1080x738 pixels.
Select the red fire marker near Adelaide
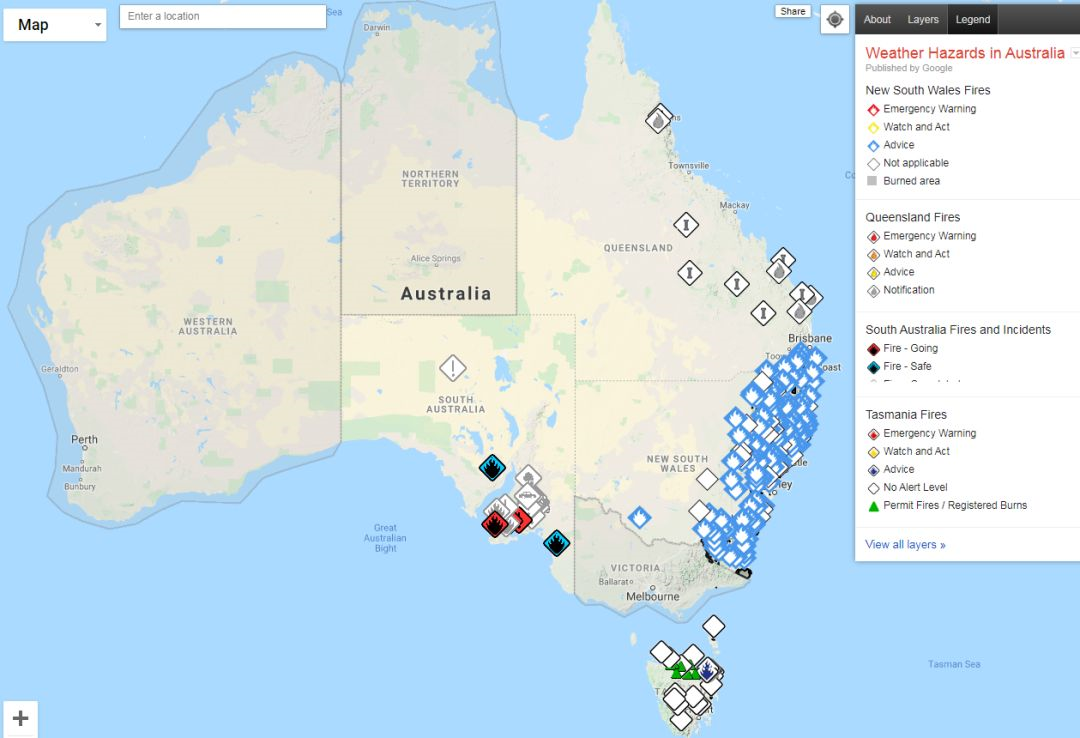pos(495,524)
